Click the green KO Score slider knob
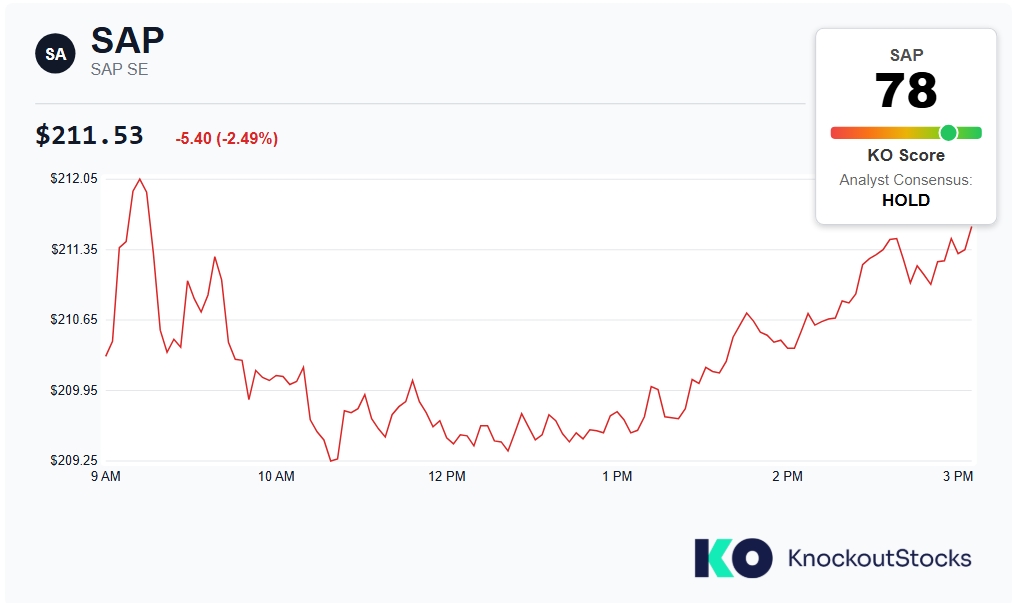1015x603 pixels. [x=948, y=133]
